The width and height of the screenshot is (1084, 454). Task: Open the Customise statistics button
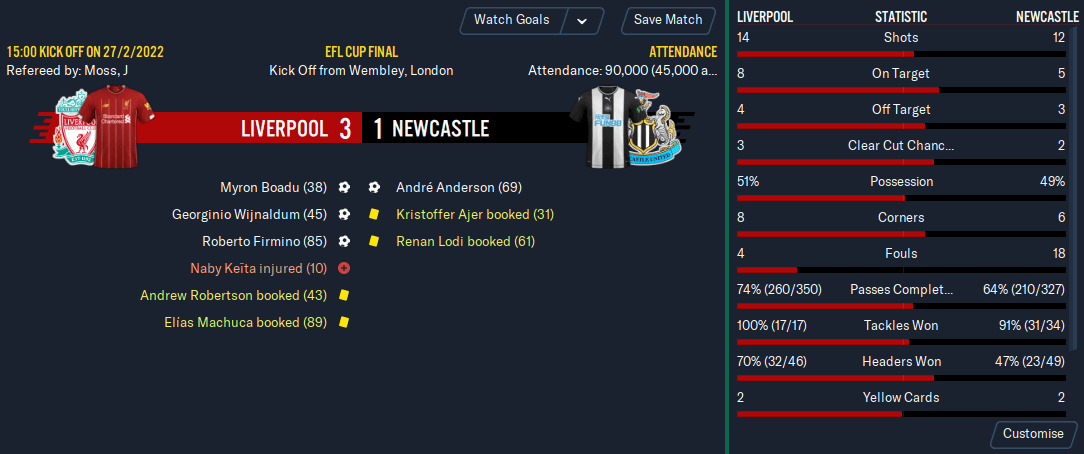tap(1033, 433)
